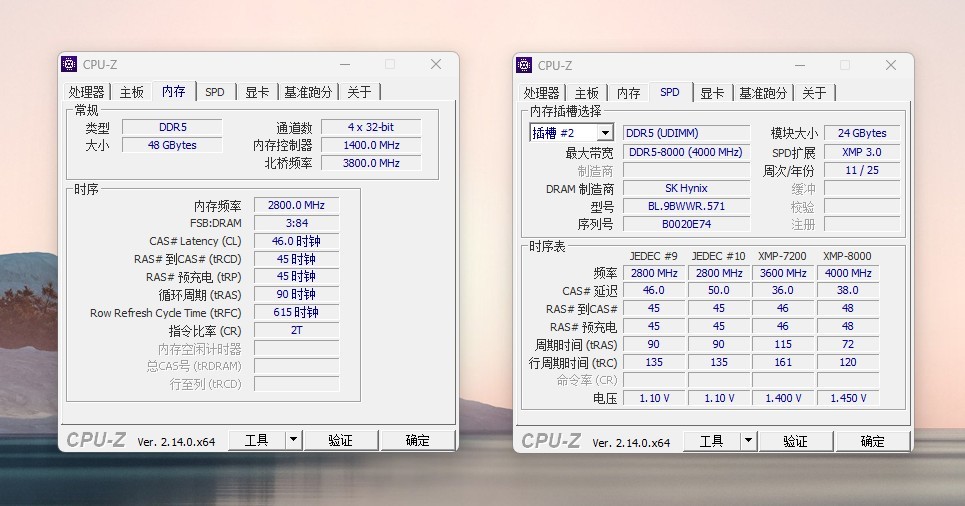Click the DDR5 type field
965x506 pixels.
(x=172, y=127)
